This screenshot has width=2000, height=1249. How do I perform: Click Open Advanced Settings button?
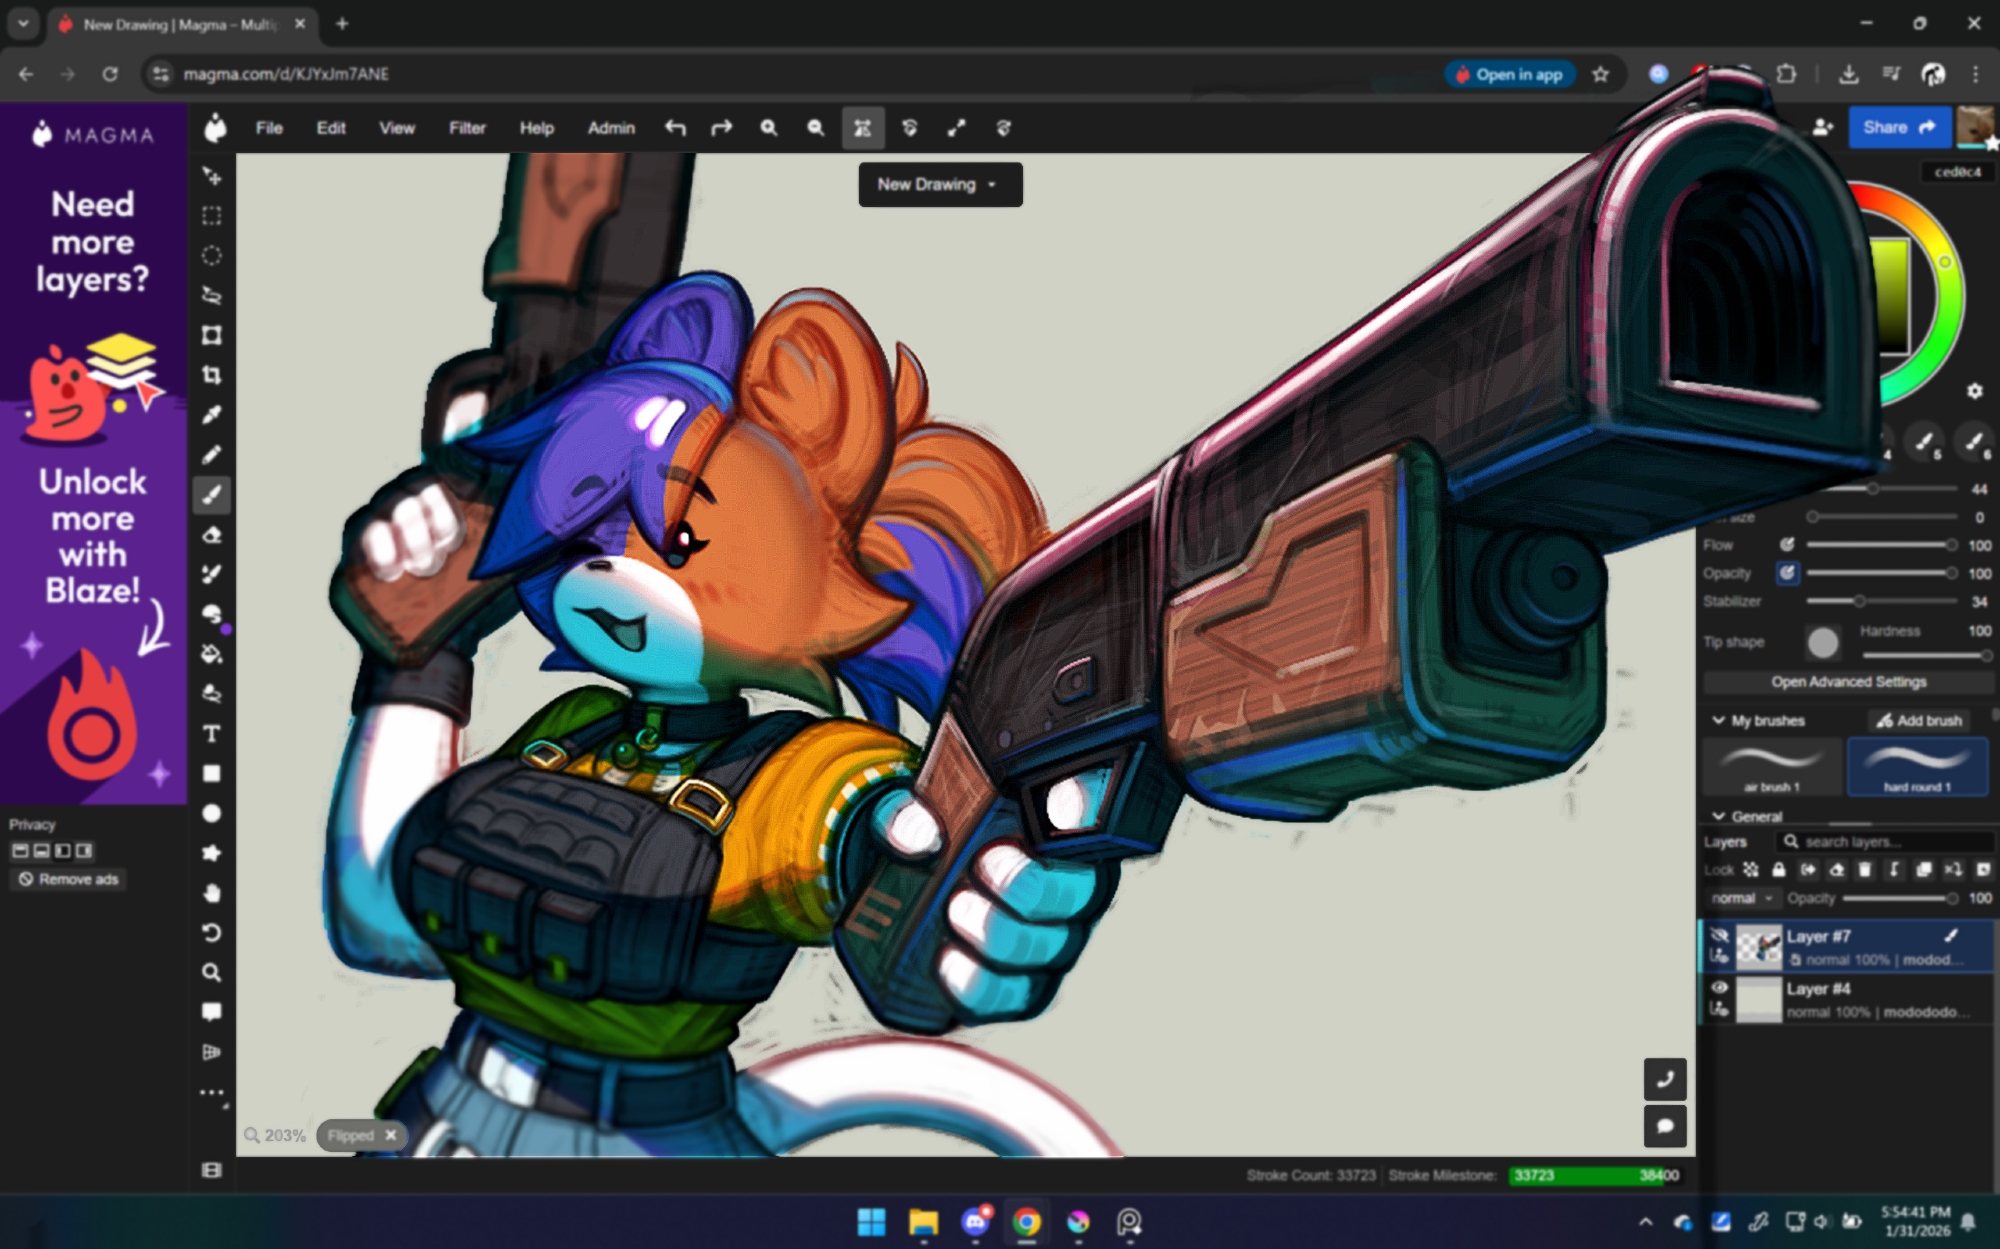(x=1848, y=682)
